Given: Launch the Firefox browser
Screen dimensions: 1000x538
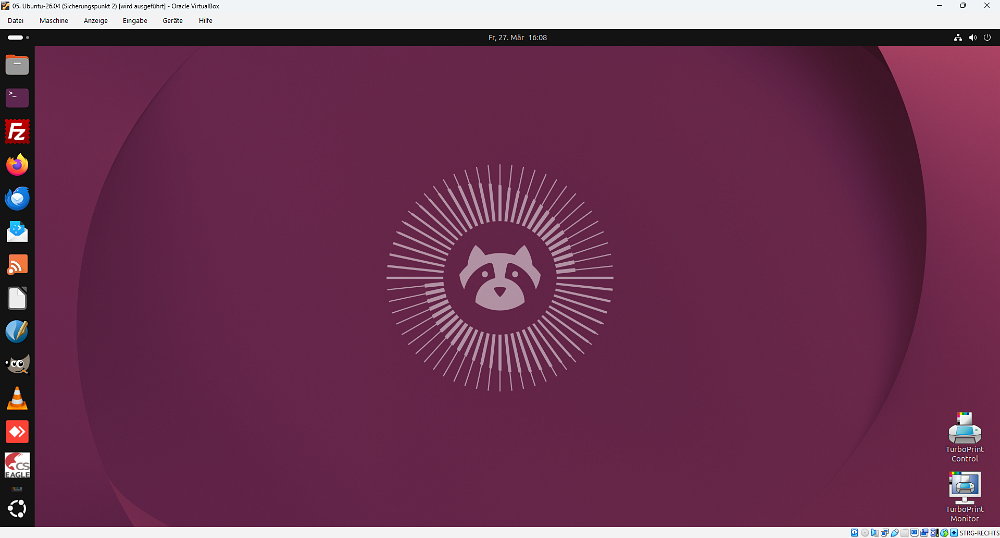Looking at the screenshot, I should point(17,165).
